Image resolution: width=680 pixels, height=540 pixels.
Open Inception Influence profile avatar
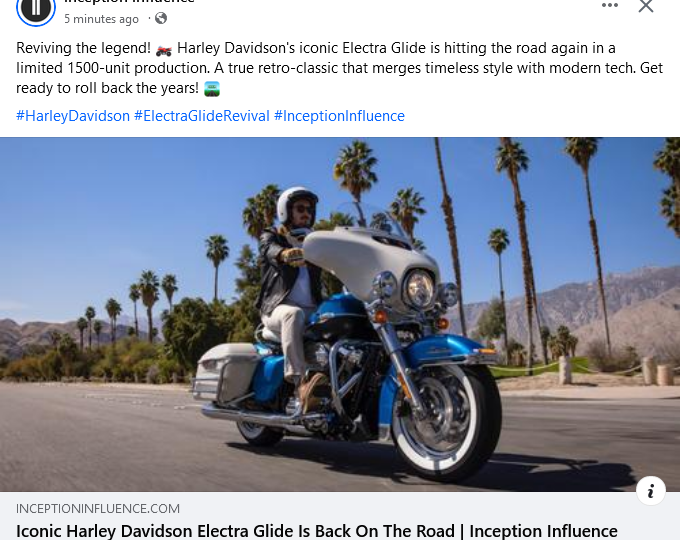[x=36, y=9]
